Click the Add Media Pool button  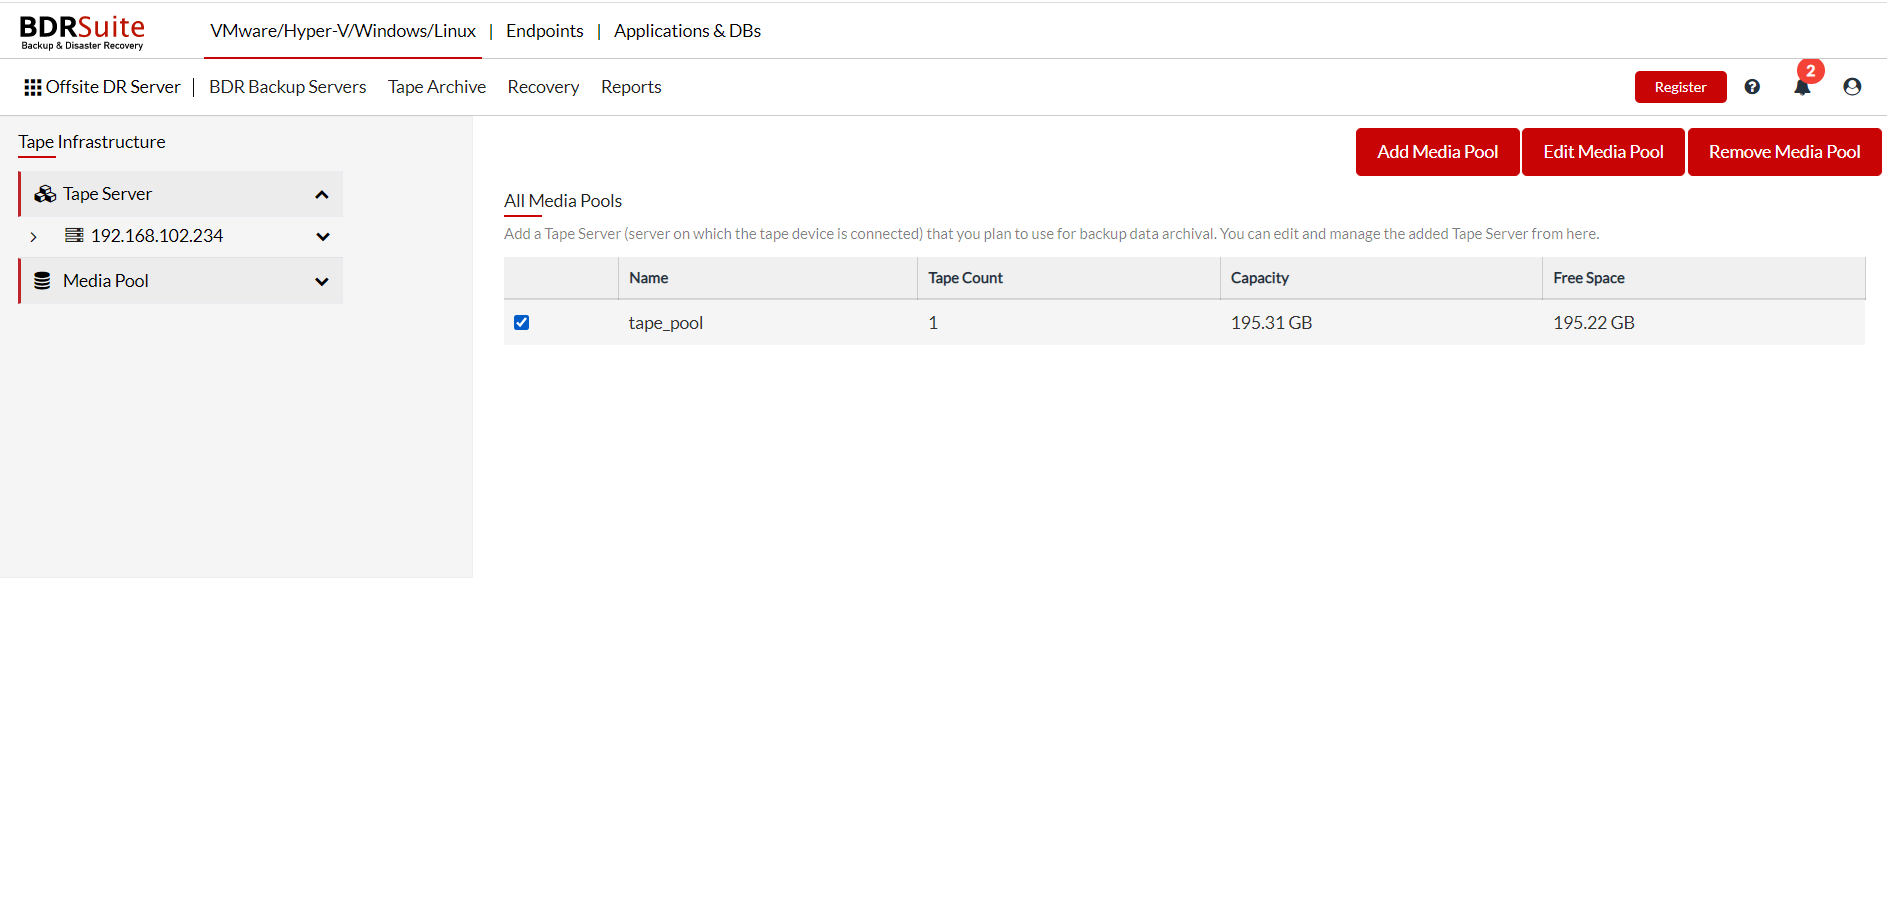click(x=1437, y=152)
